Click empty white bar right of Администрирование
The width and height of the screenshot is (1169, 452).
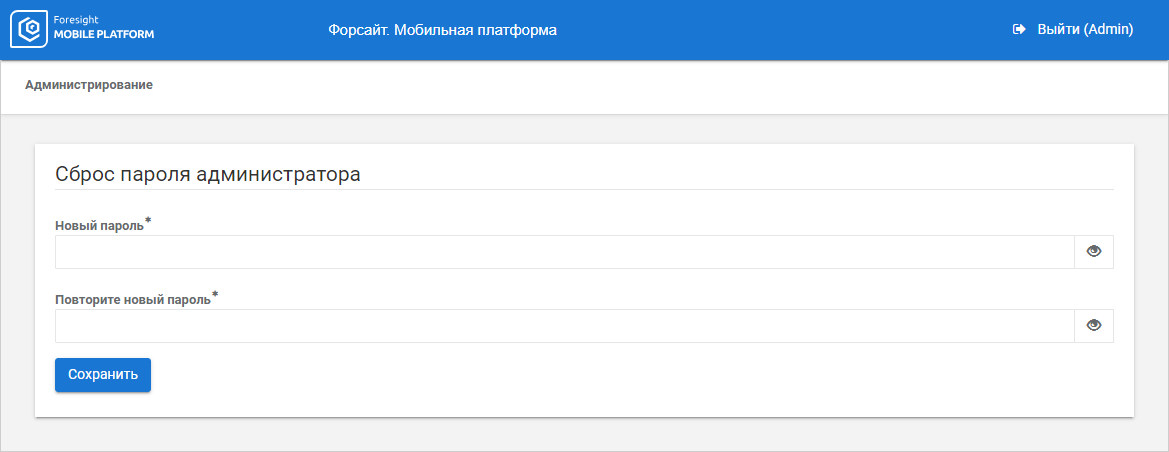coord(650,86)
